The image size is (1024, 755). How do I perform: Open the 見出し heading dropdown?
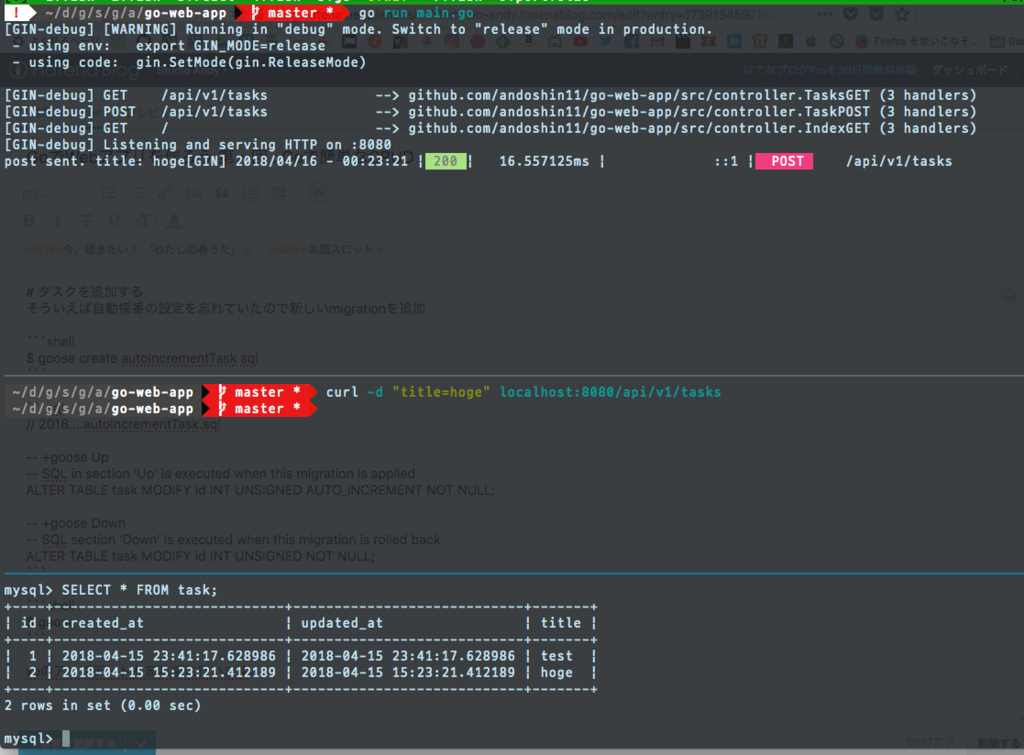(54, 194)
